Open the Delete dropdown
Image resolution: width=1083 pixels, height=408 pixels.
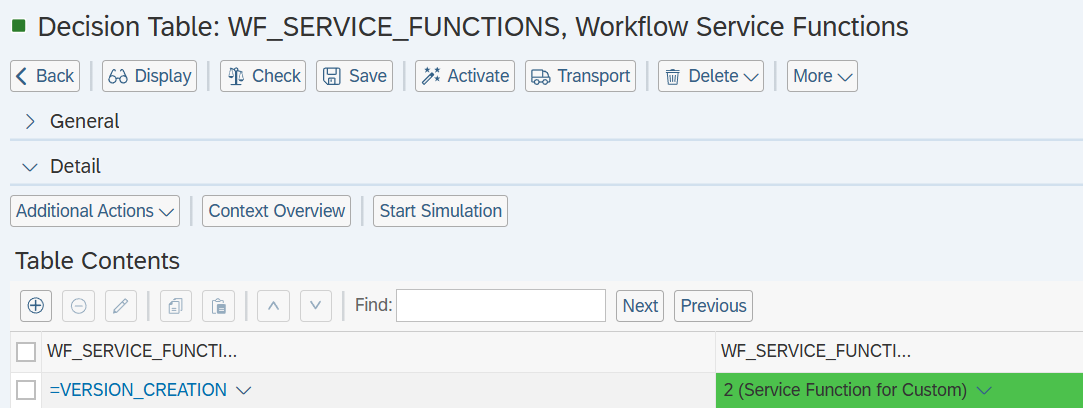click(710, 76)
